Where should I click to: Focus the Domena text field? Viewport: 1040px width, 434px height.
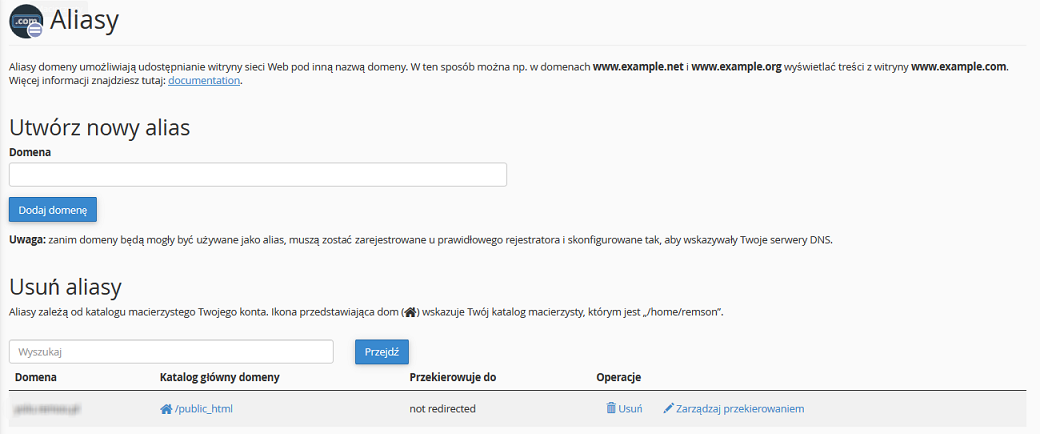tap(258, 175)
